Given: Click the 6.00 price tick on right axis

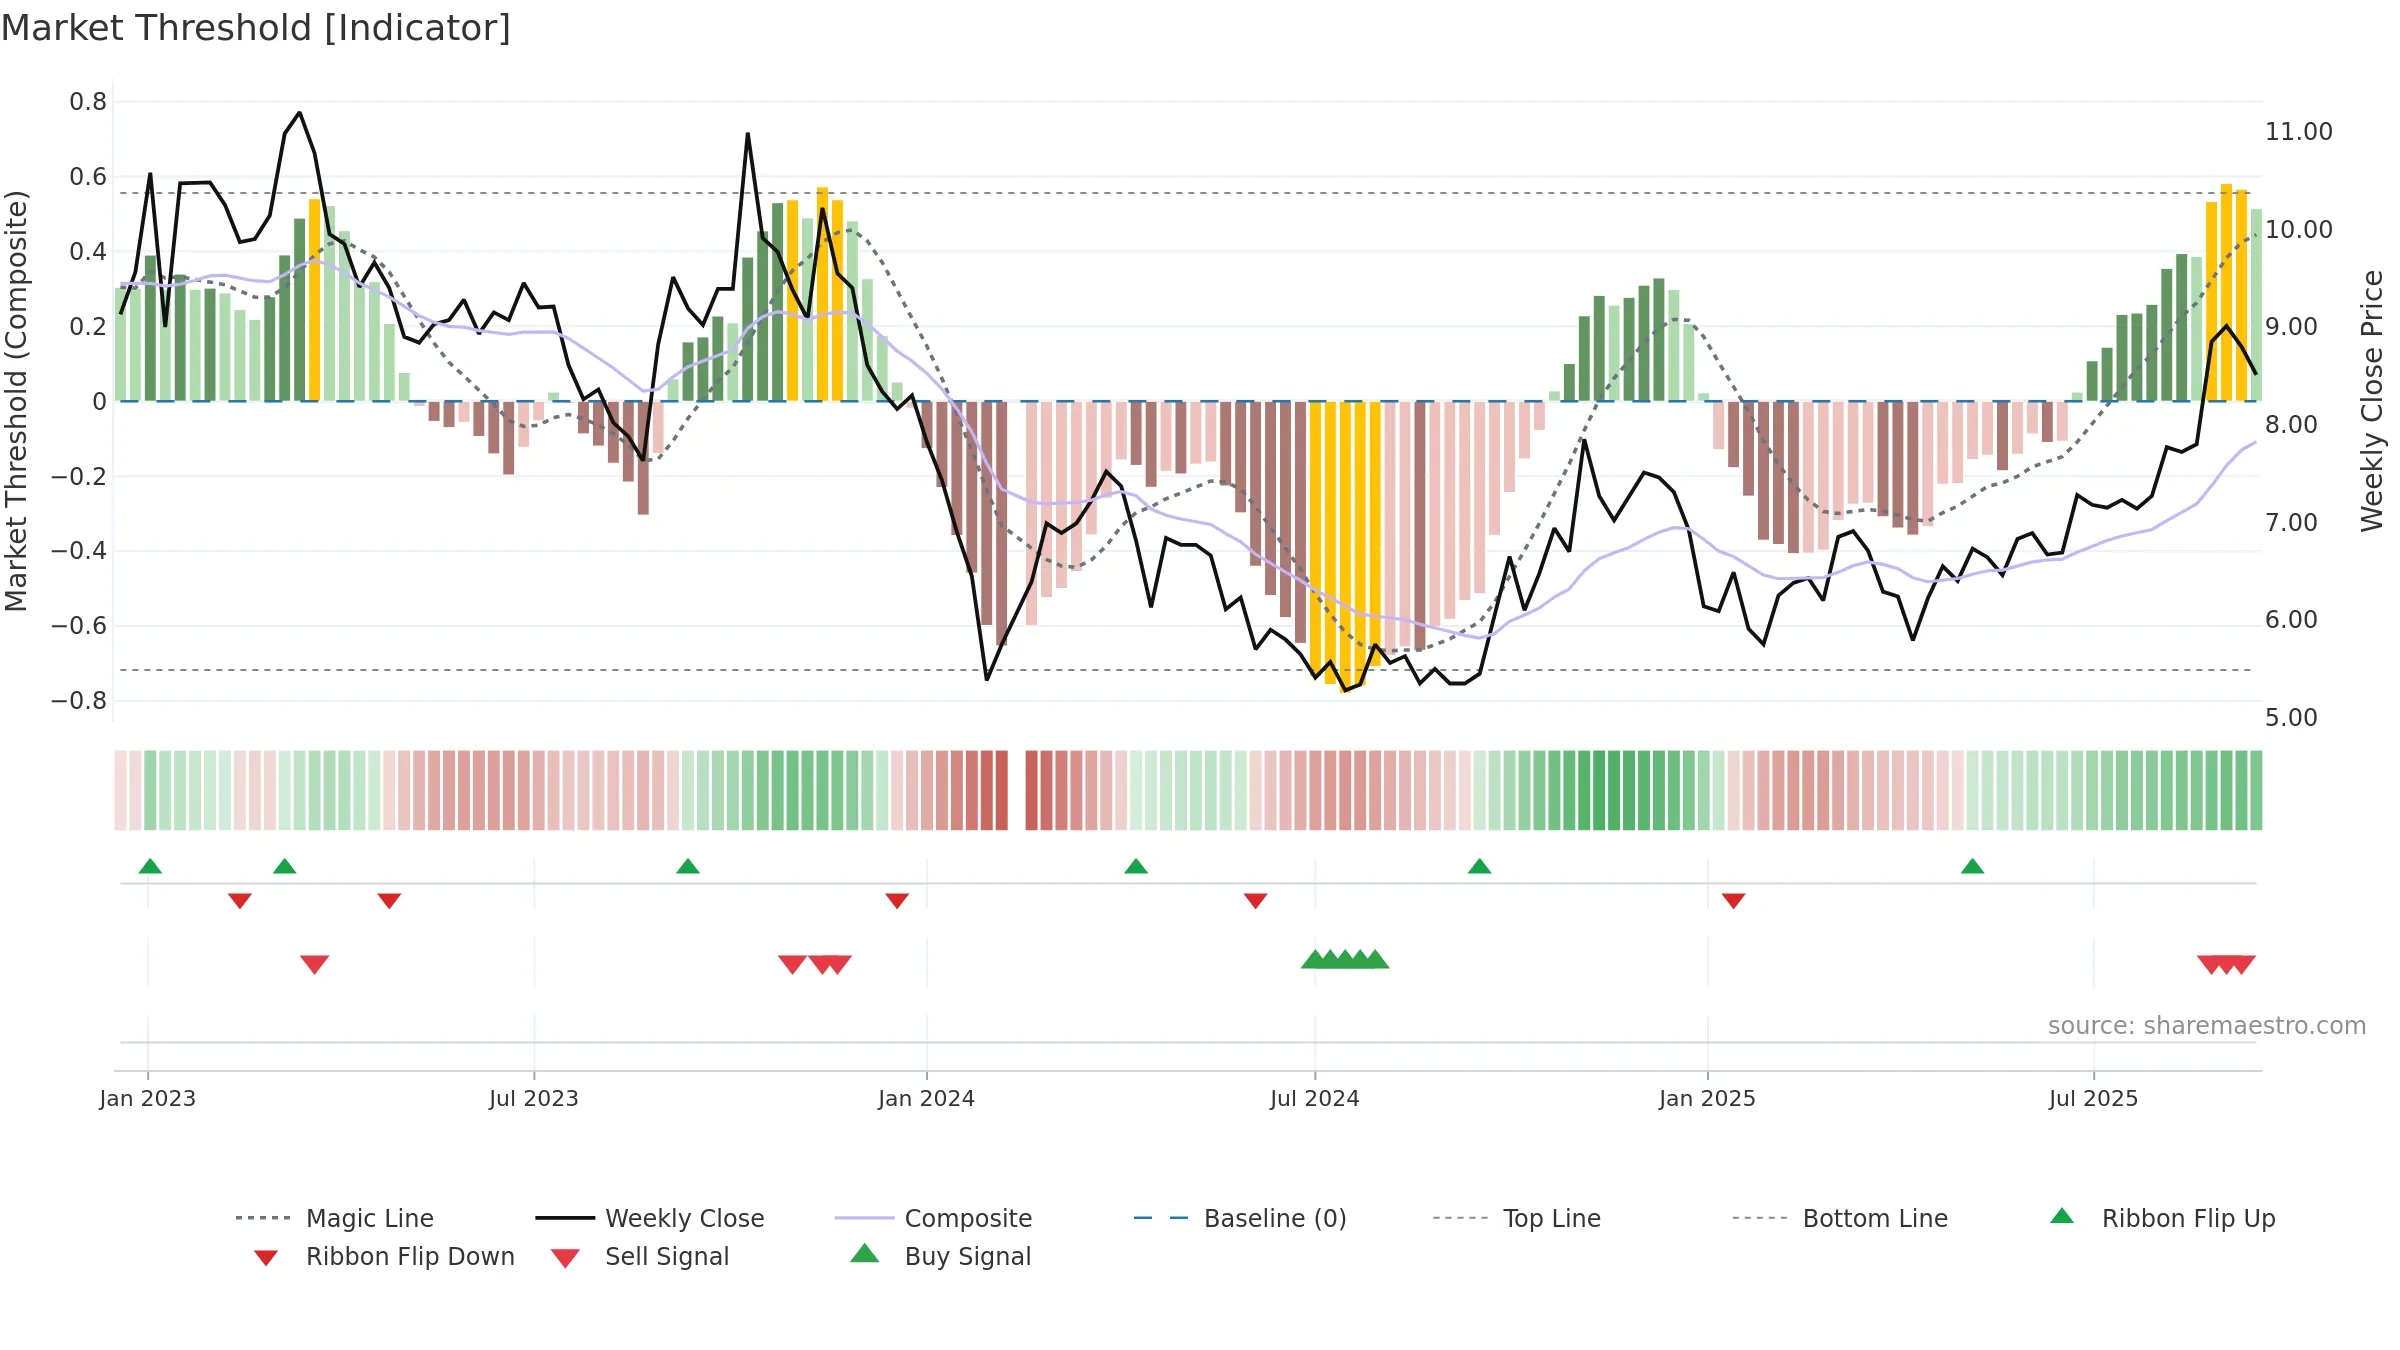Looking at the screenshot, I should (2291, 620).
